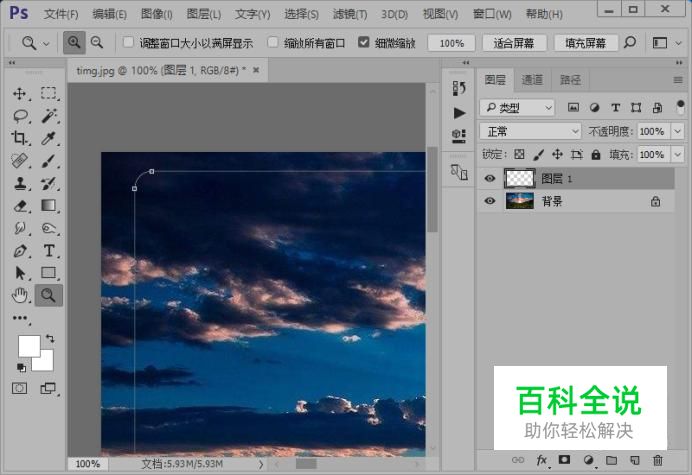Click the 适合屏幕 button
Screen dimensions: 692x475
[514, 43]
